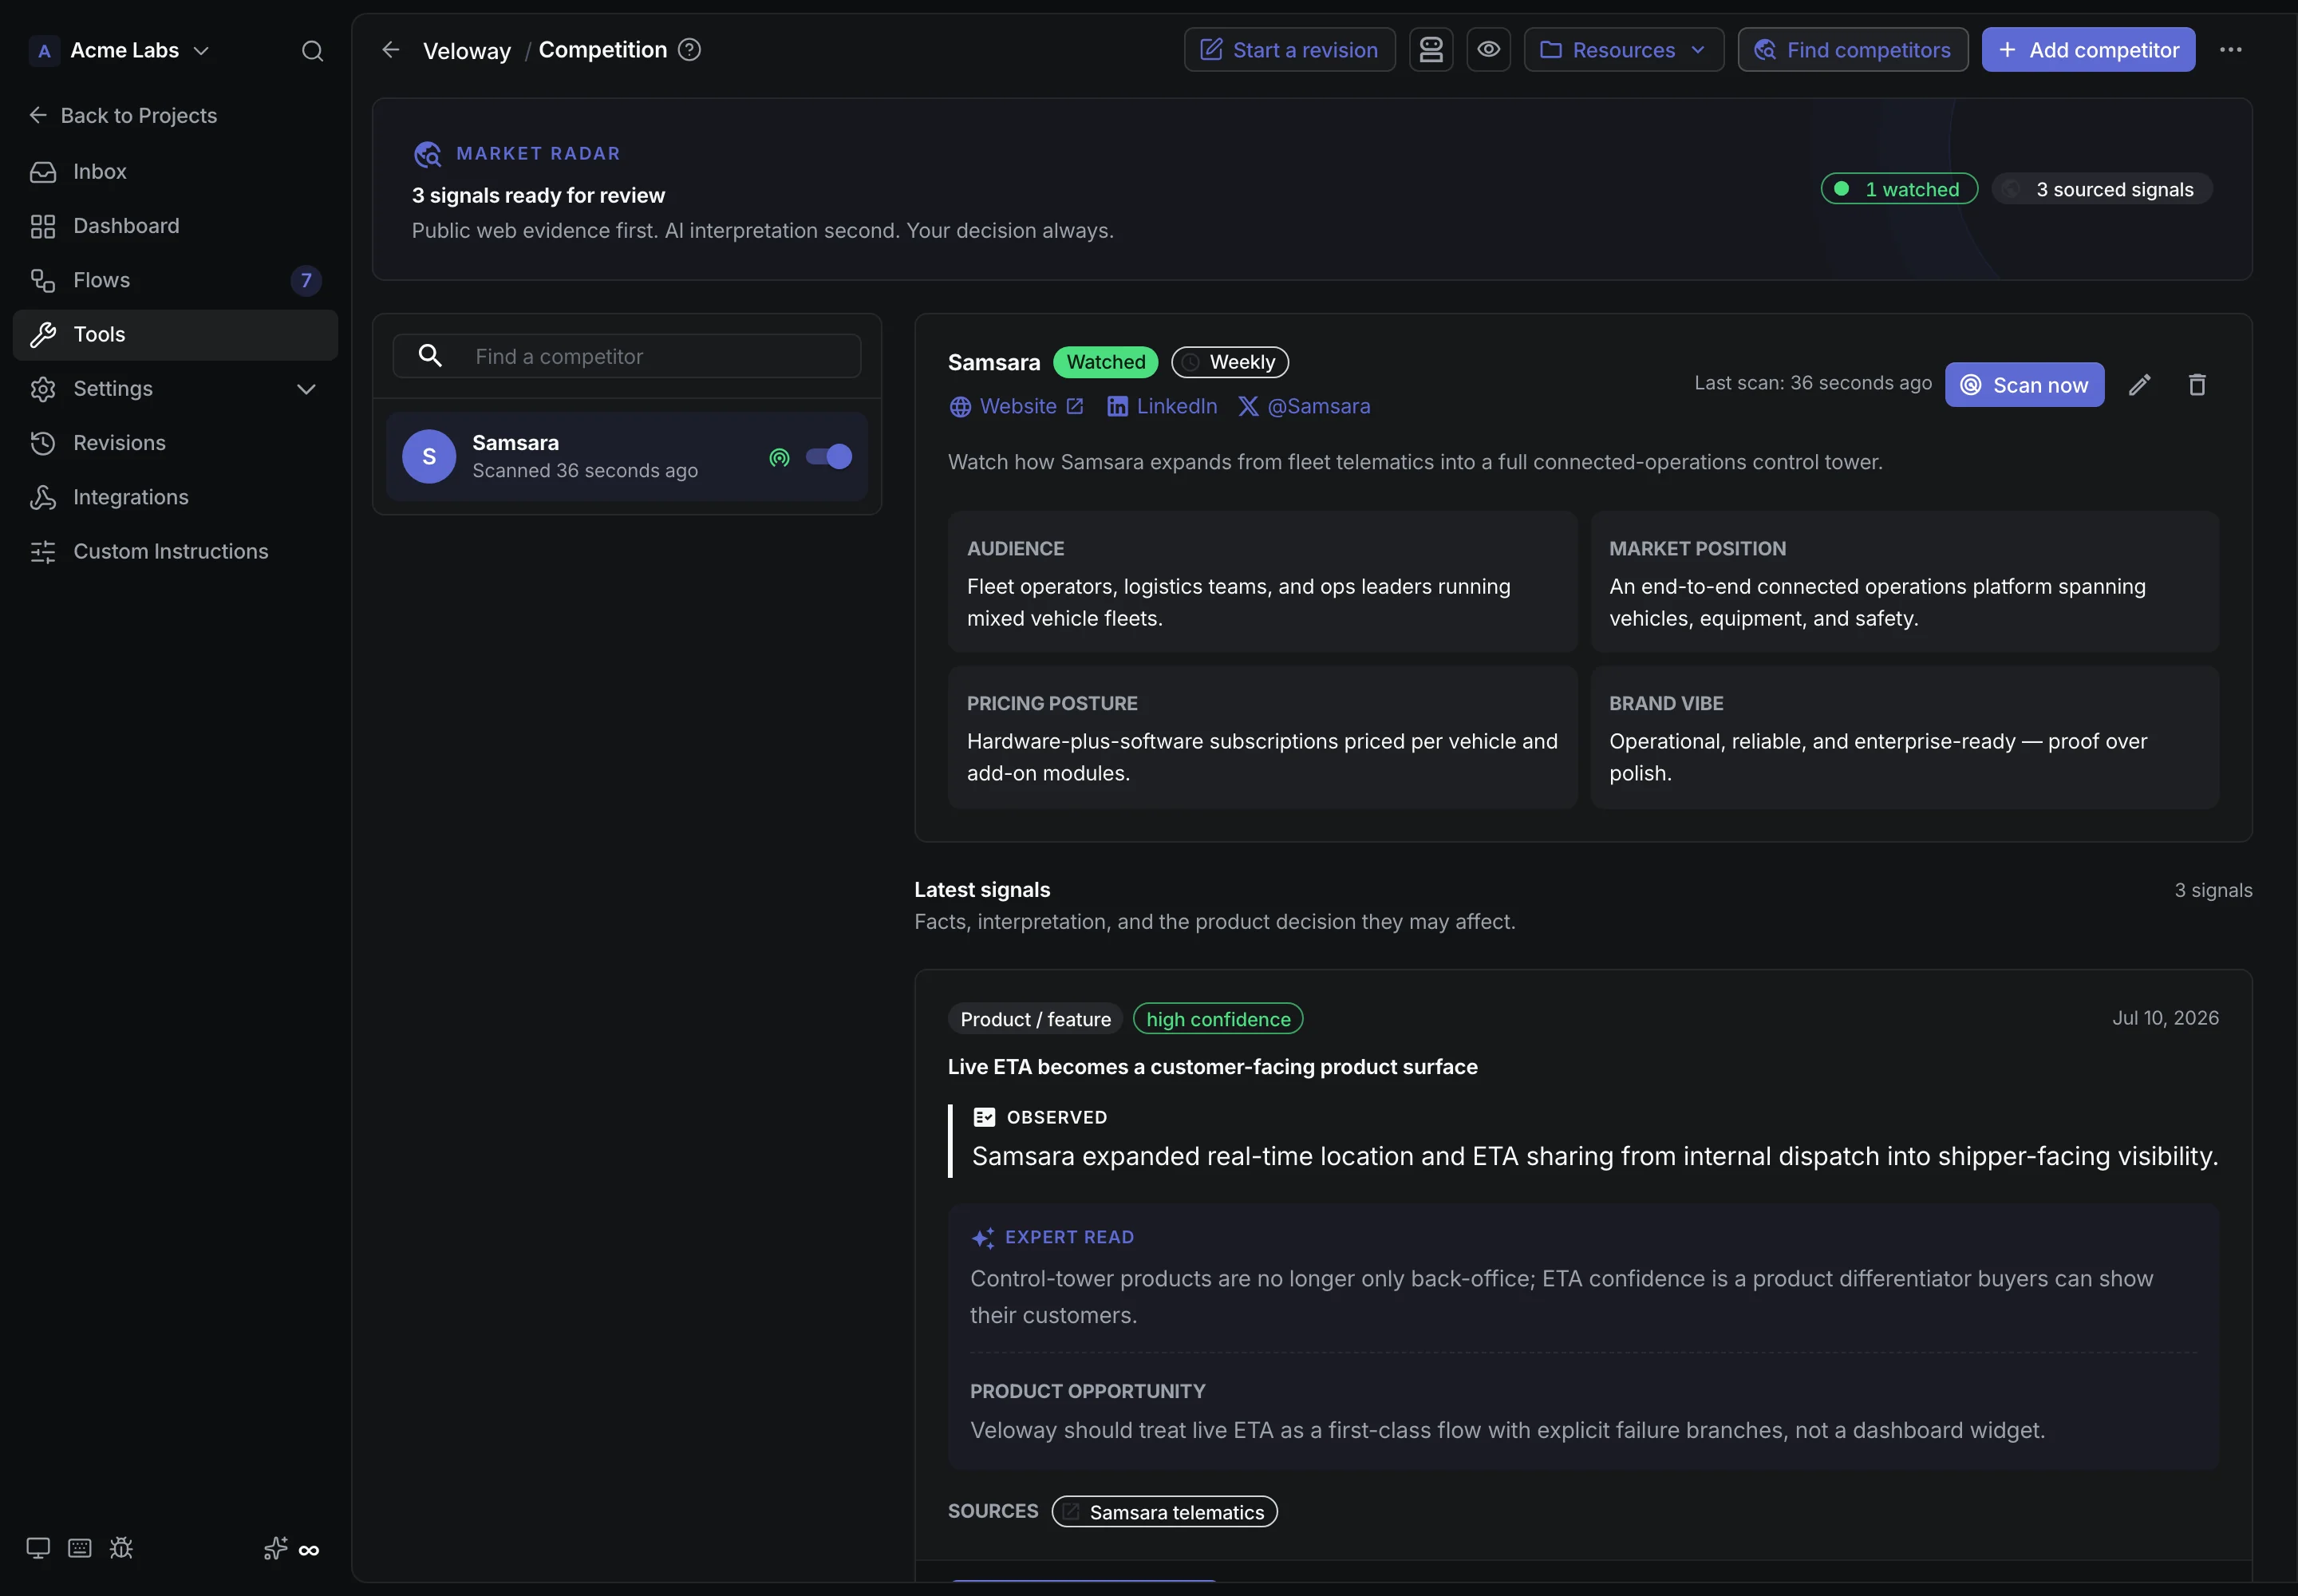The height and width of the screenshot is (1596, 2298).
Task: Click Start a revision
Action: tap(1289, 50)
